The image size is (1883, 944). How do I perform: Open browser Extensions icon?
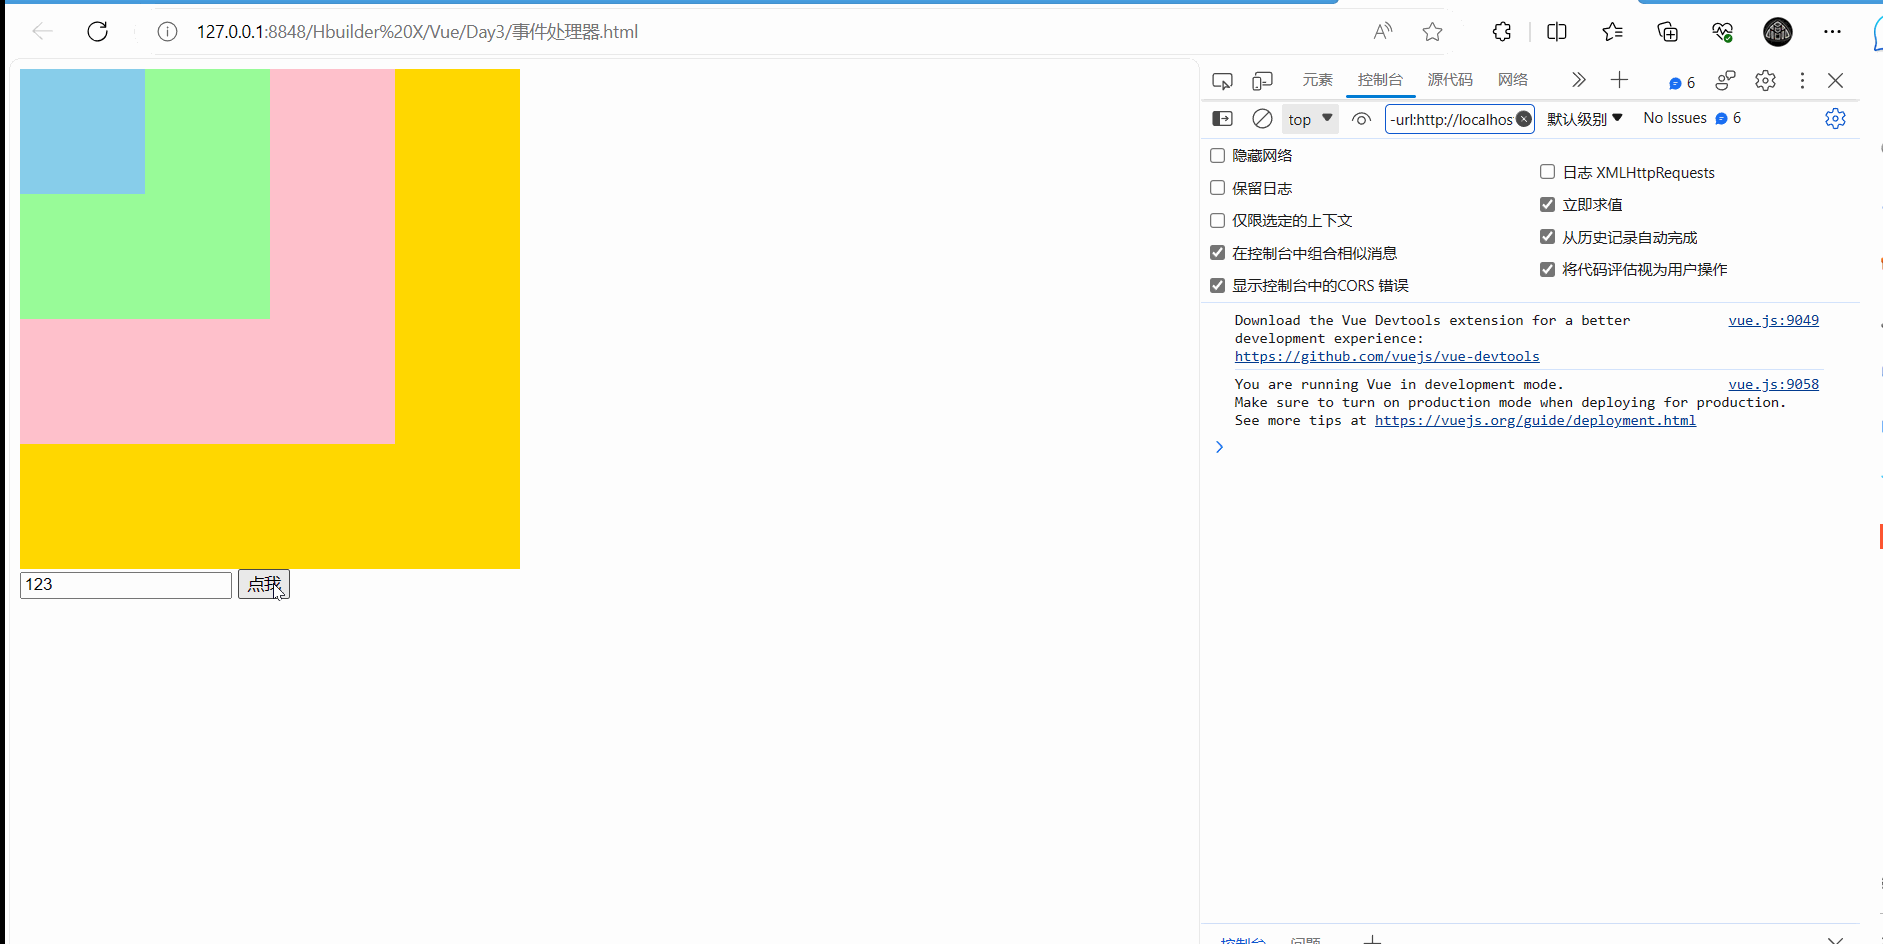(x=1502, y=32)
